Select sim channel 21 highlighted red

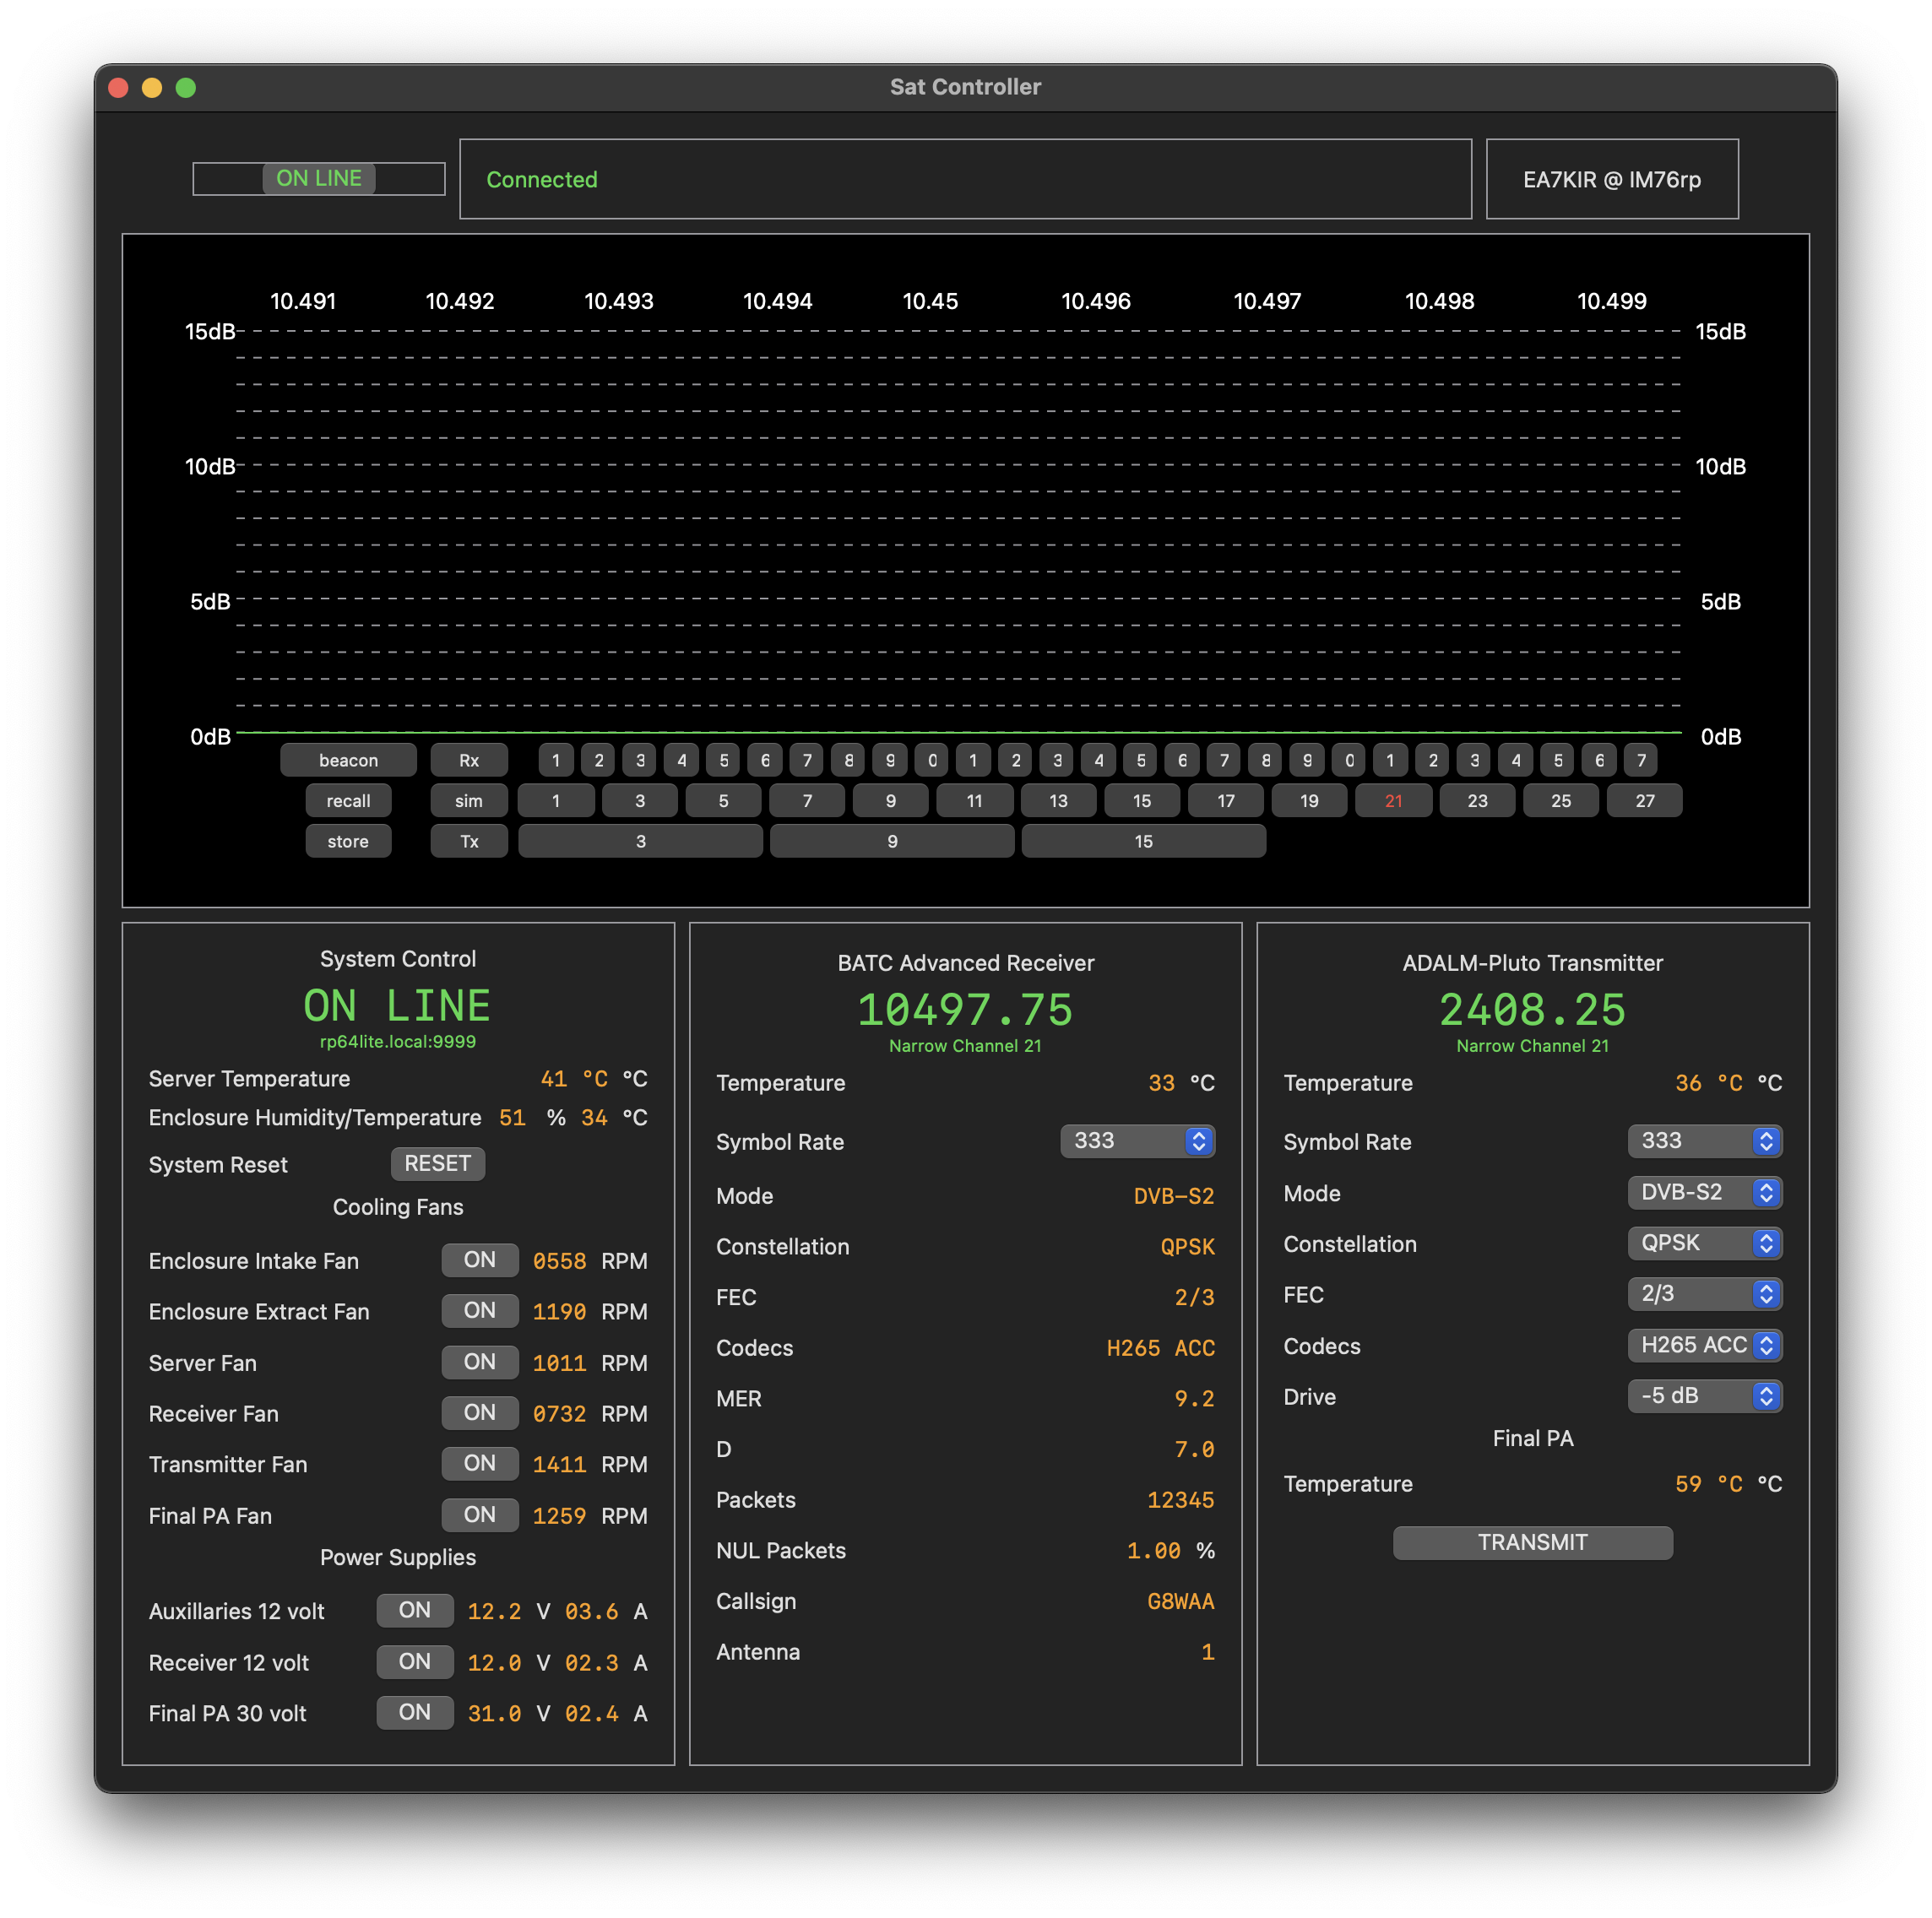click(x=1393, y=801)
